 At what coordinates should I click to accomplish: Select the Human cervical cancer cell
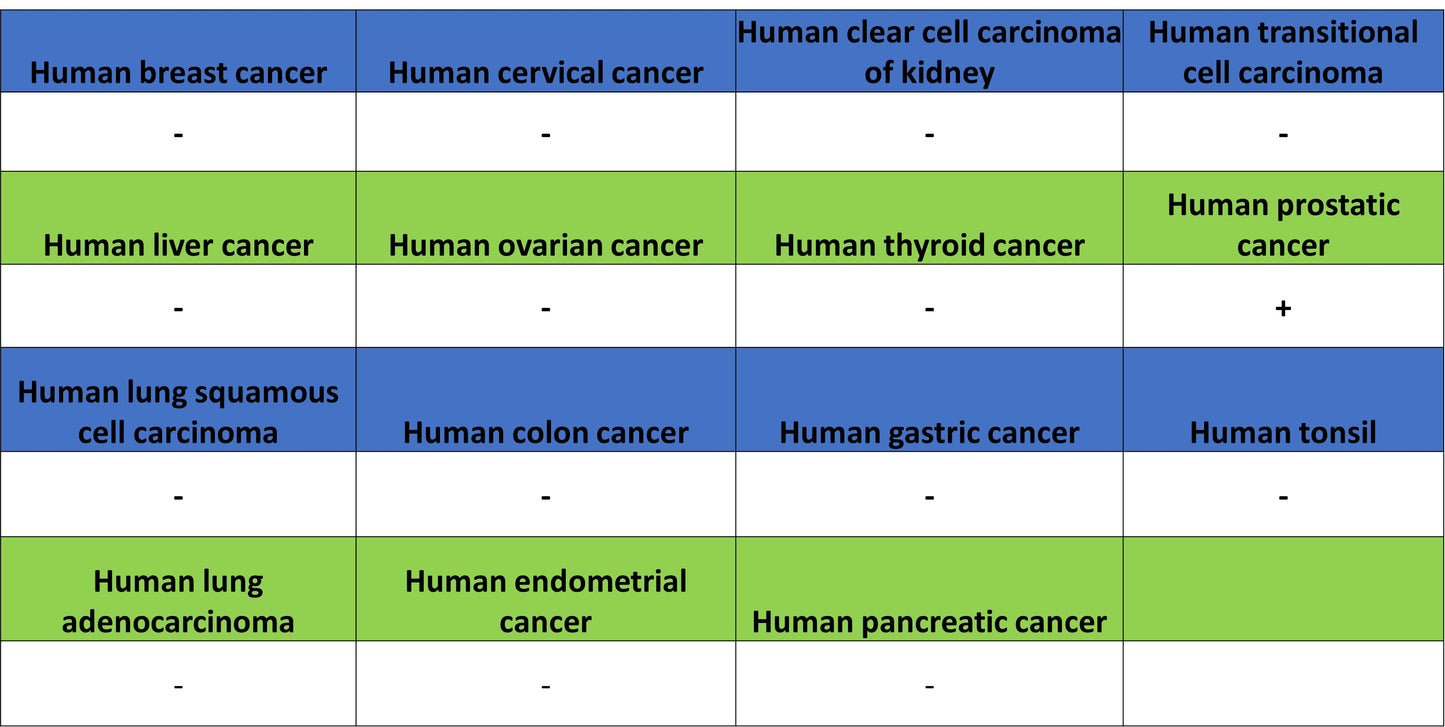546,52
